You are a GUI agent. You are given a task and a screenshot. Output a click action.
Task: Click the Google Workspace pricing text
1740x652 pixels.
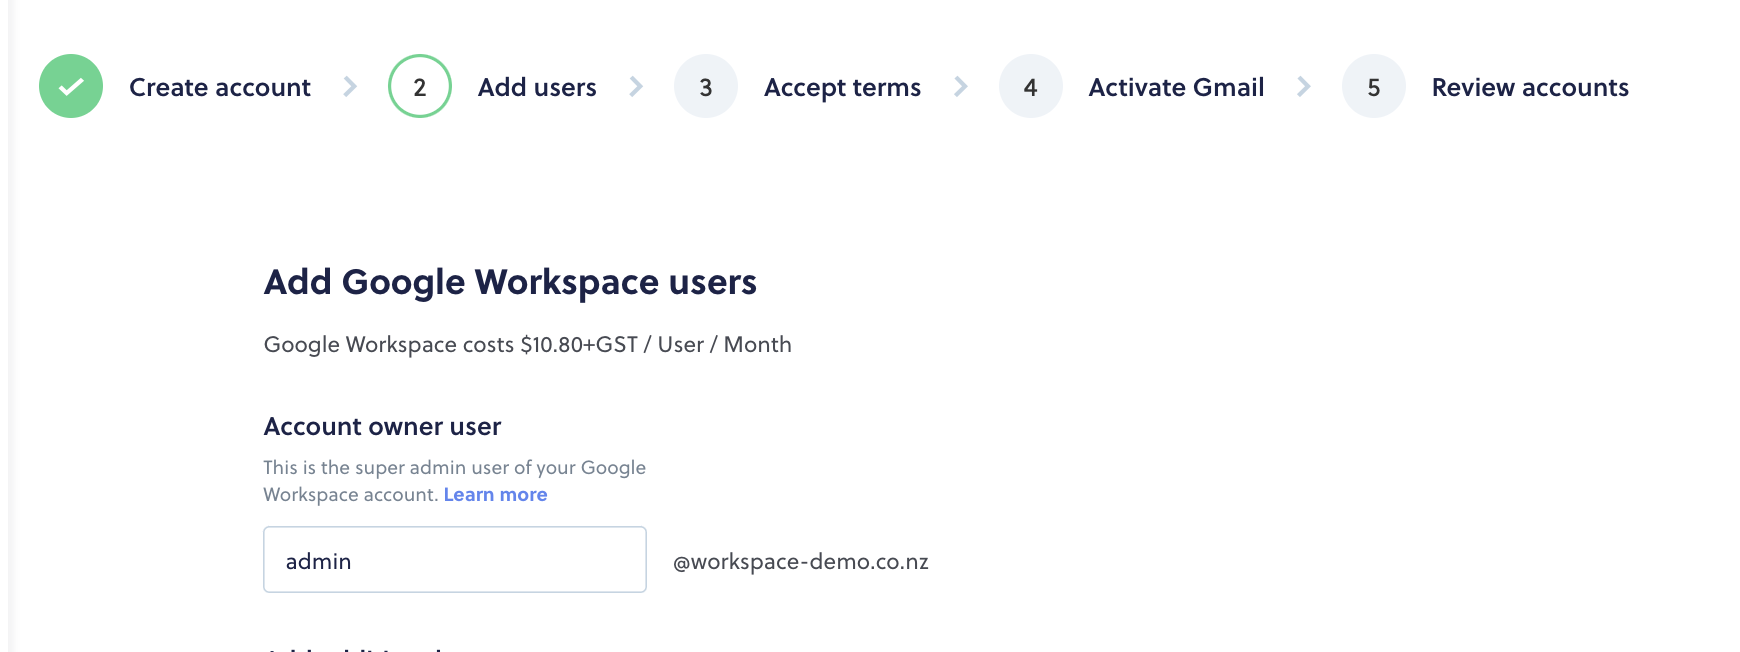pyautogui.click(x=527, y=345)
